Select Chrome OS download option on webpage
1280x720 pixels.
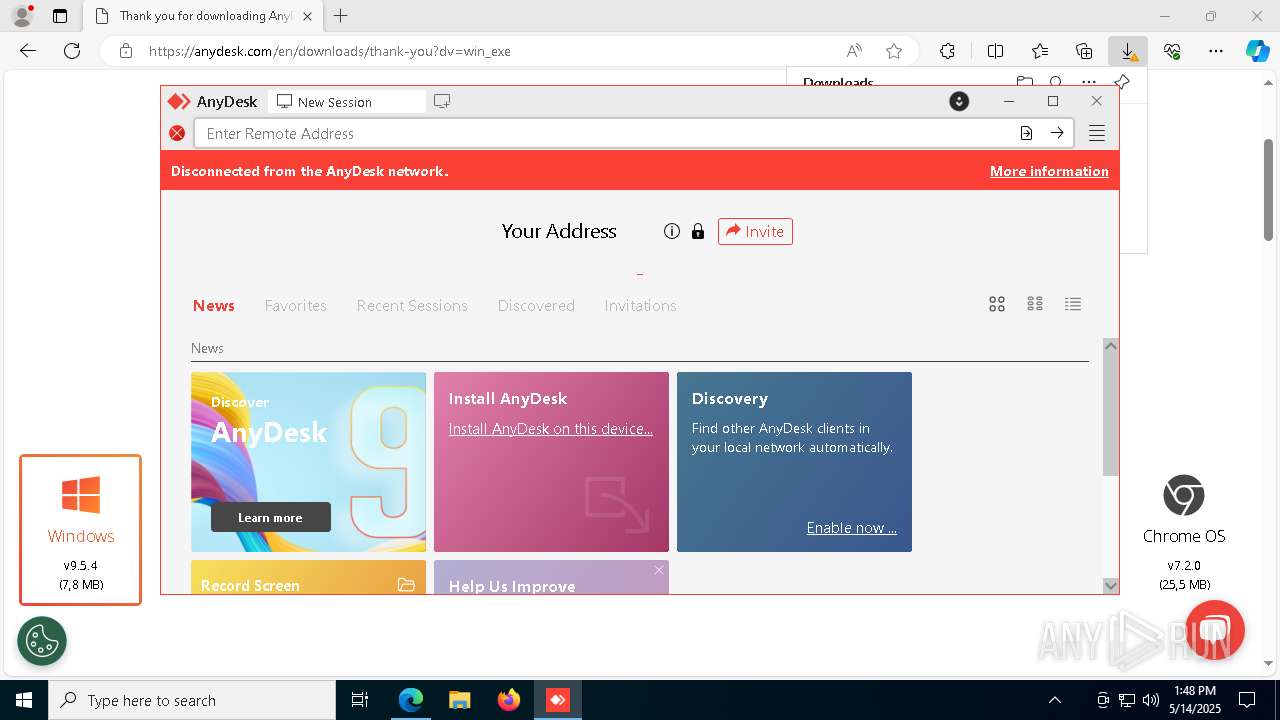coord(1184,530)
